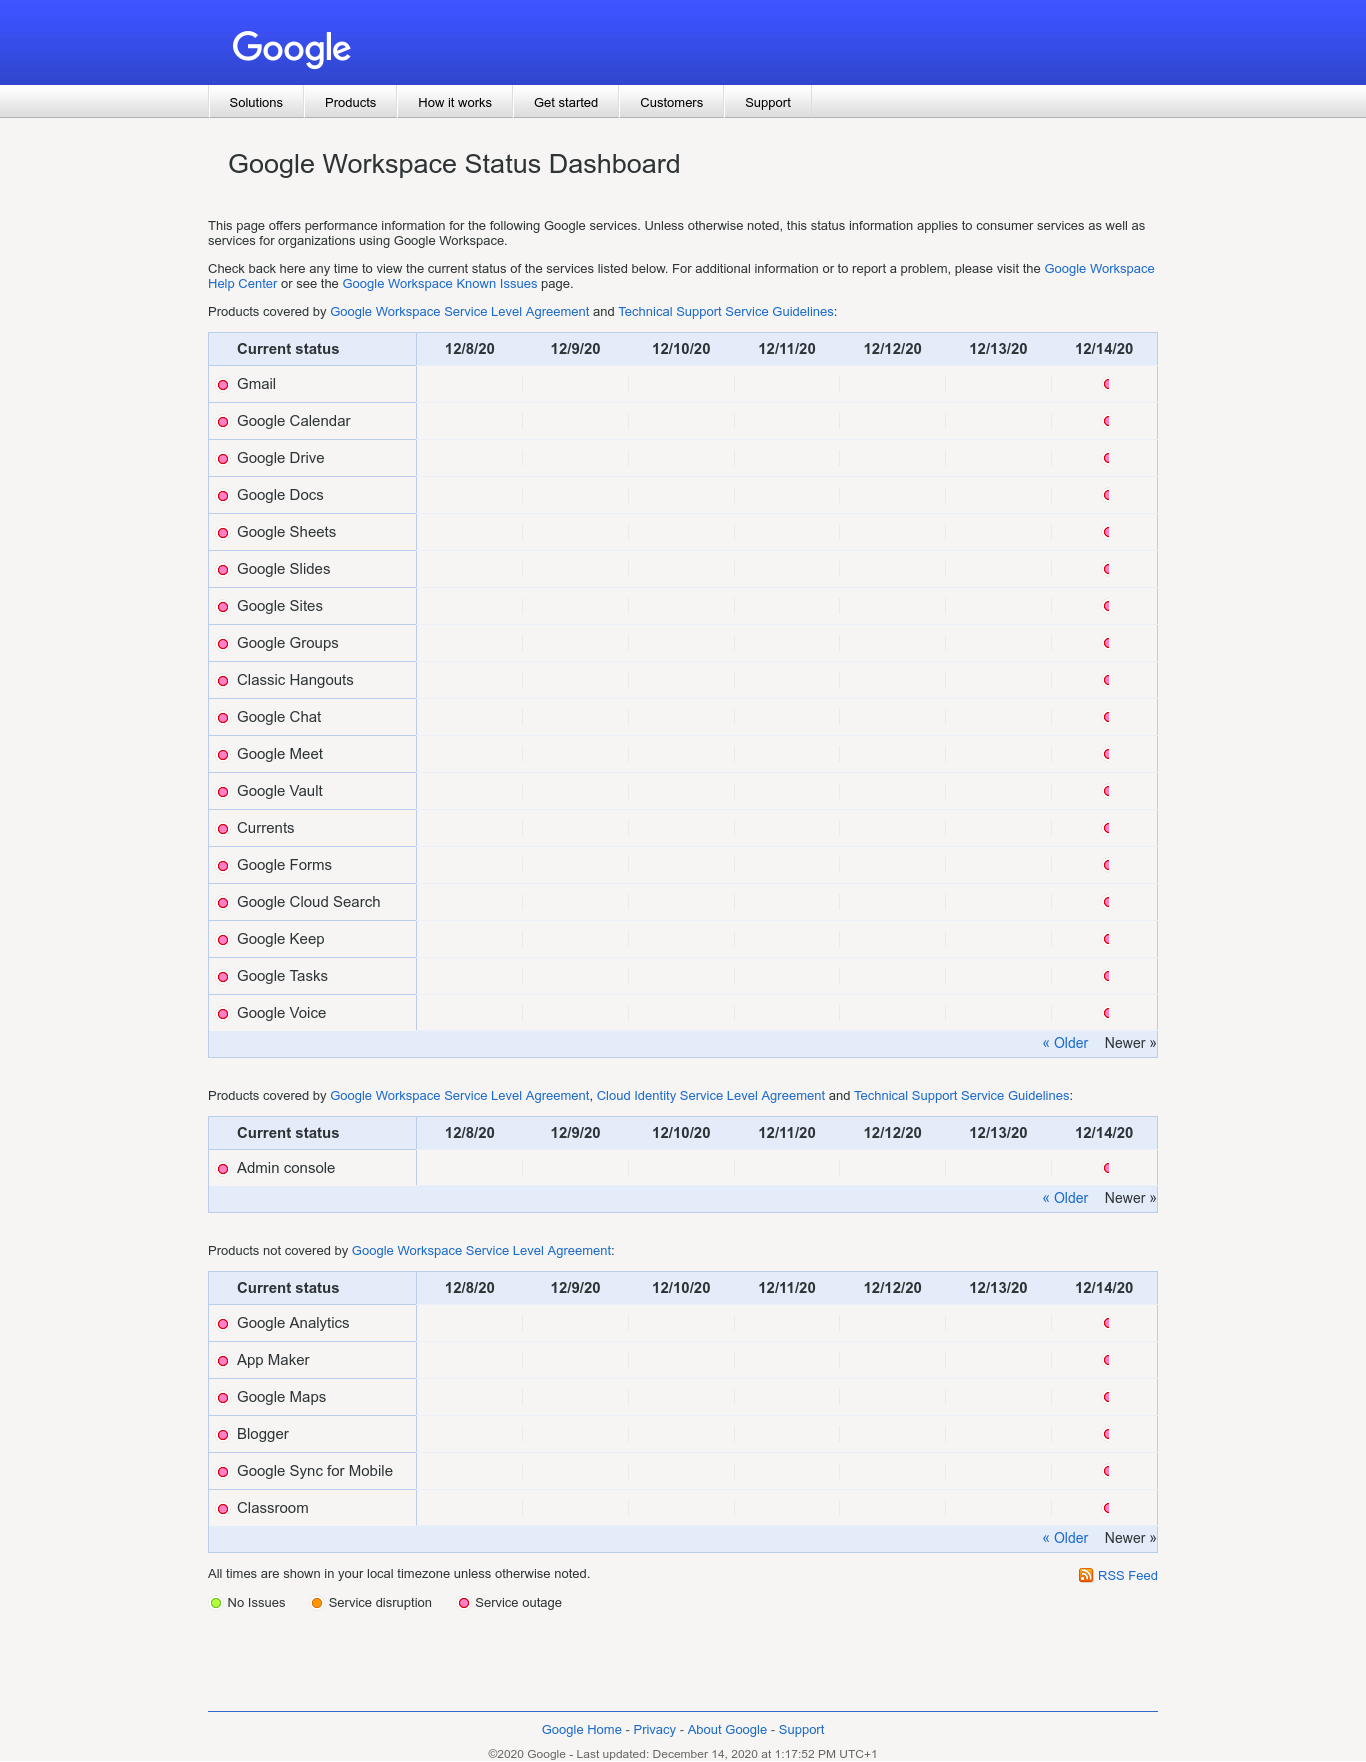Open the Google Workspace Help Center link

coord(1099,269)
